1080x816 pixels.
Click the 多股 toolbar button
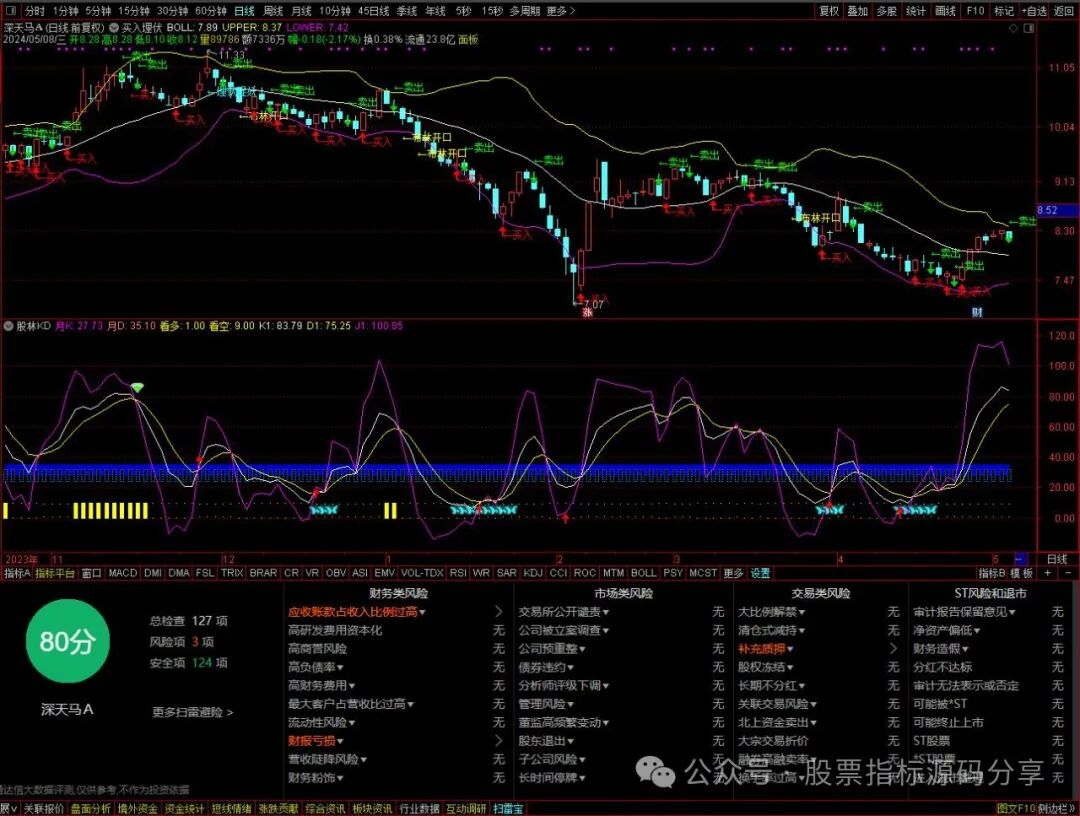pyautogui.click(x=886, y=11)
